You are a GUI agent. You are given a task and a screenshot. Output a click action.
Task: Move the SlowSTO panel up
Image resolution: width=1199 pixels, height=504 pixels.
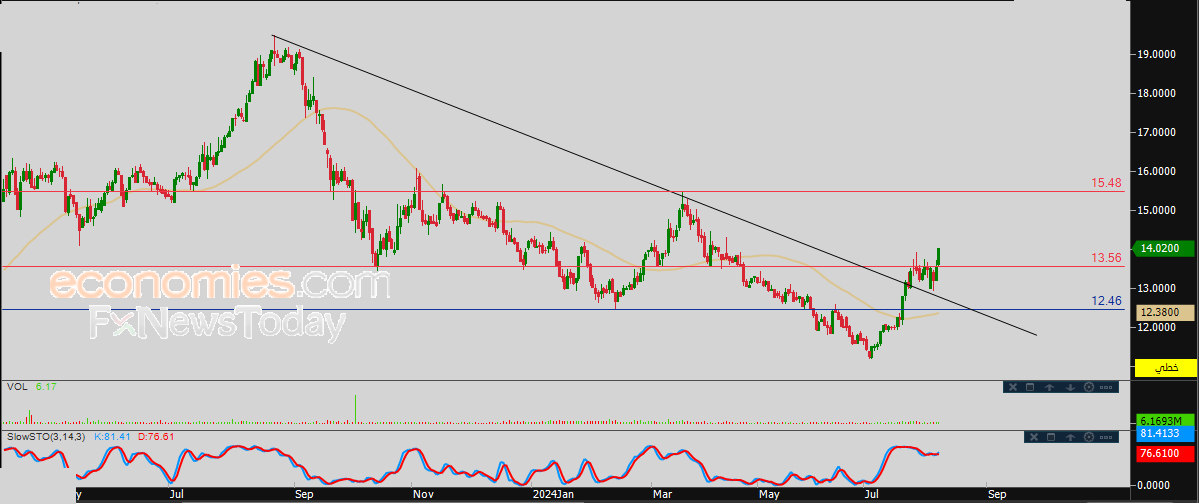click(x=1069, y=437)
